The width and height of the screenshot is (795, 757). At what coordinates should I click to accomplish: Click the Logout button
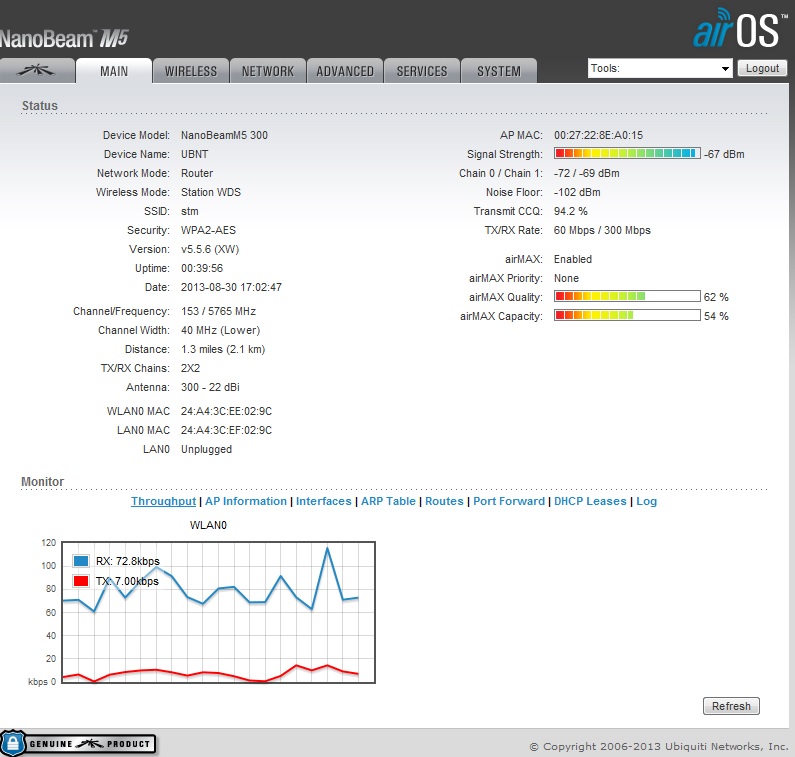point(762,68)
